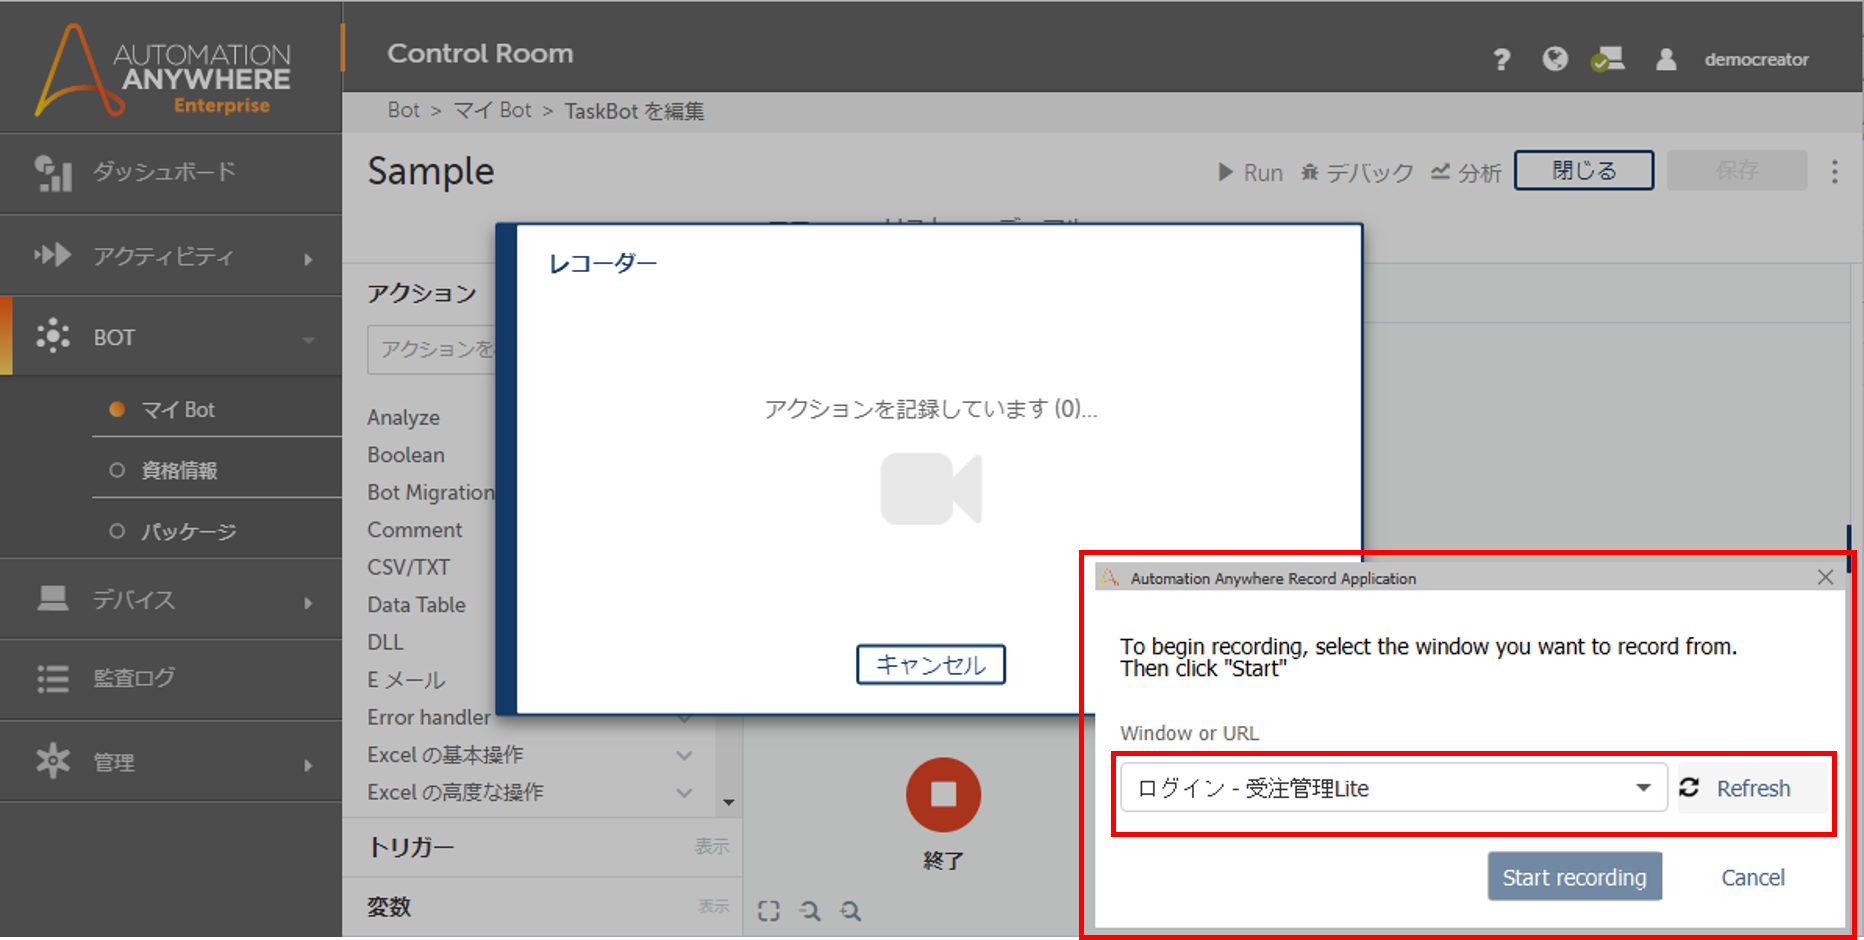Screen dimensions: 1864x940
Task: Select Data Table in actions list
Action: pyautogui.click(x=416, y=605)
